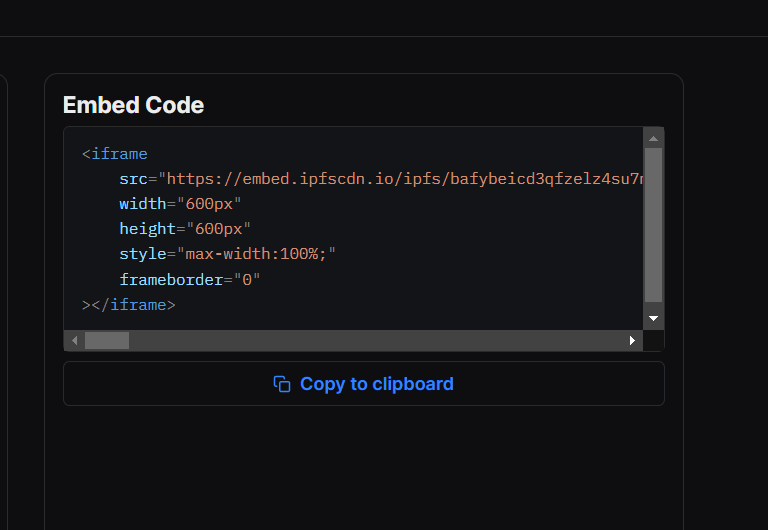
Task: Click the vertical scrollbar thumb in code box
Action: pyautogui.click(x=653, y=225)
